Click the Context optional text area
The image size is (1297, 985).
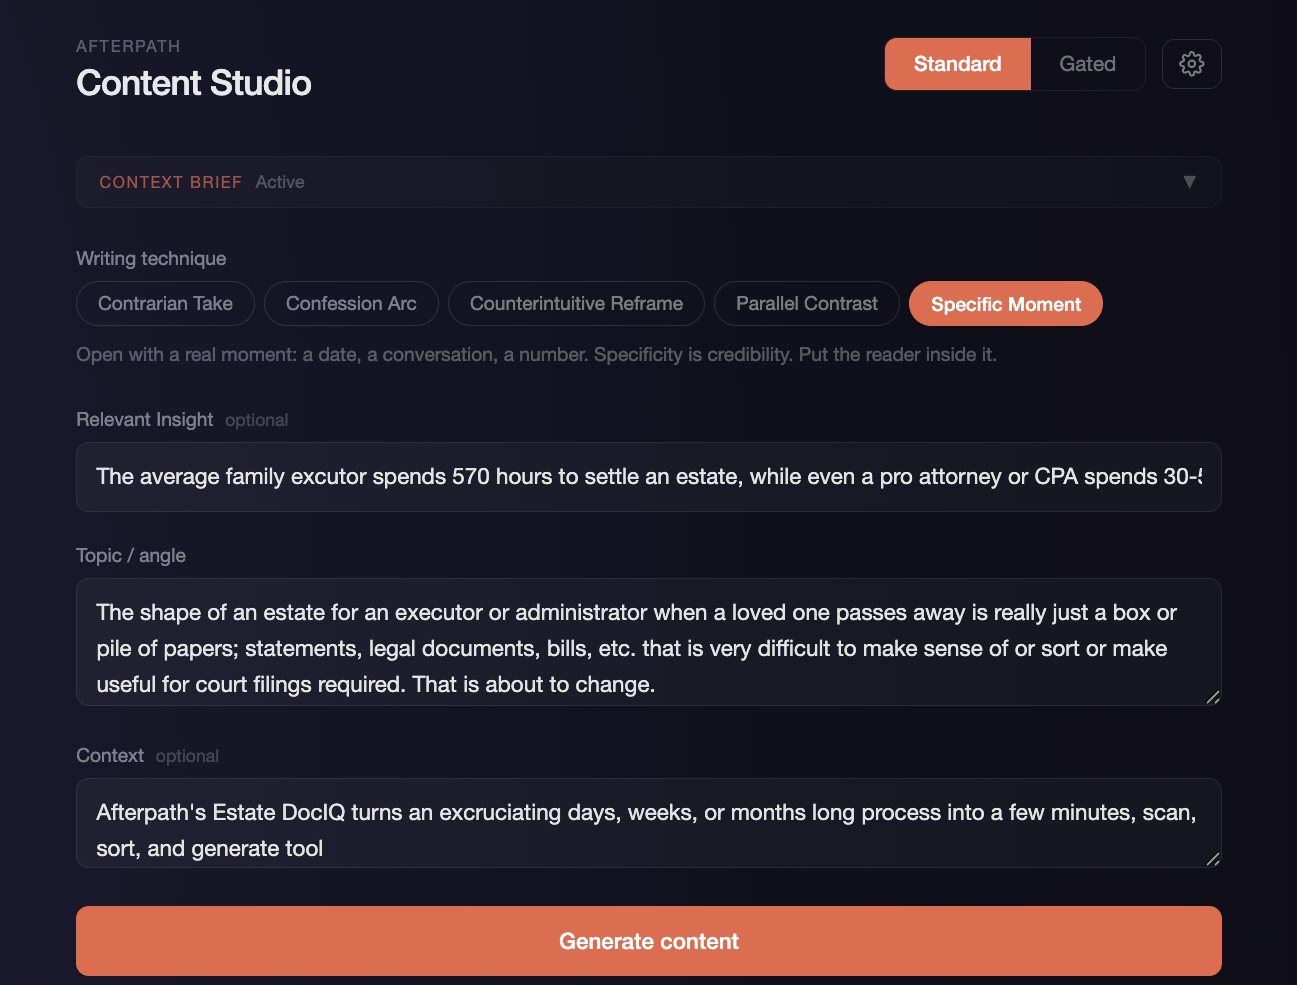pos(648,823)
